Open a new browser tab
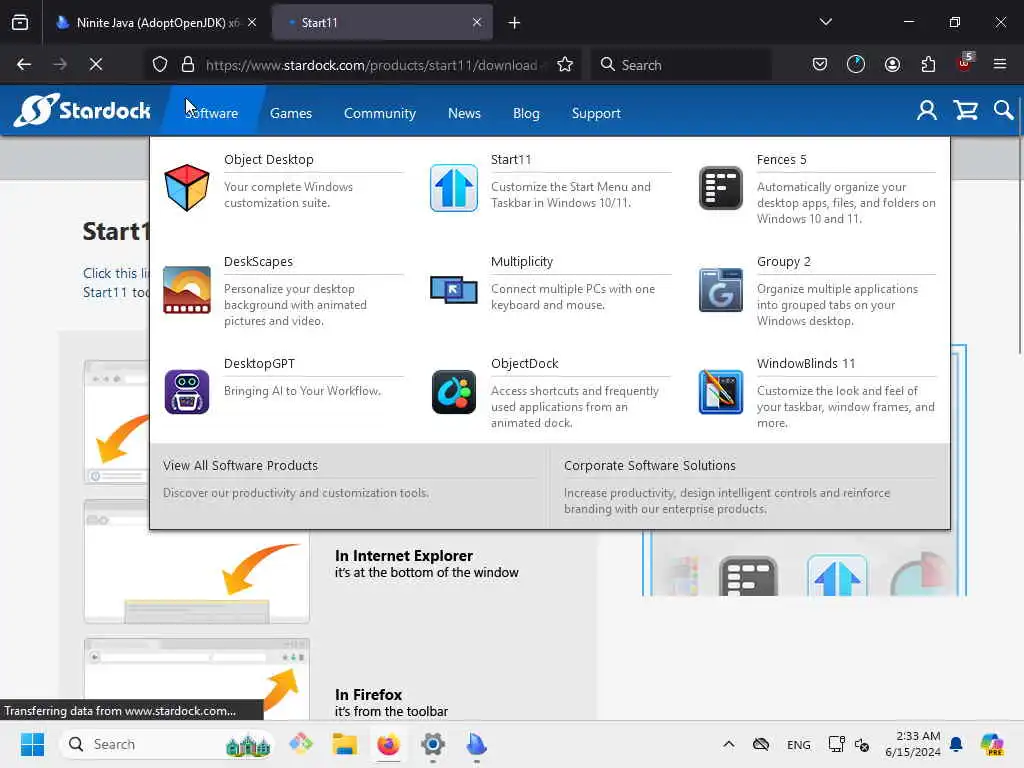The height and width of the screenshot is (768, 1024). 514,23
